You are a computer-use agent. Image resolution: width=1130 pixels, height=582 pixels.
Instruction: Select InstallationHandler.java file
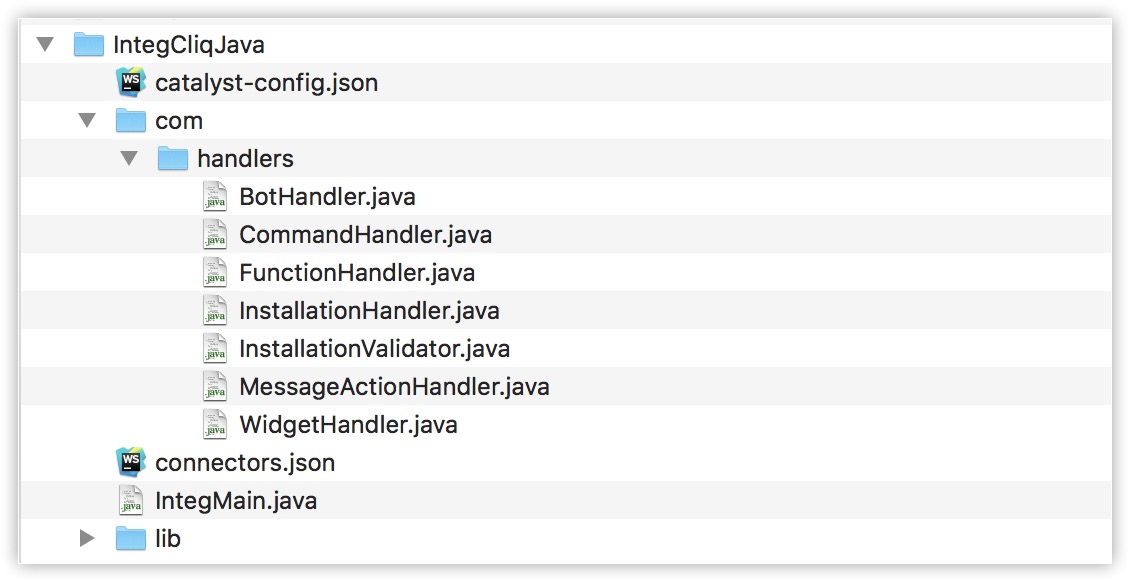point(369,310)
